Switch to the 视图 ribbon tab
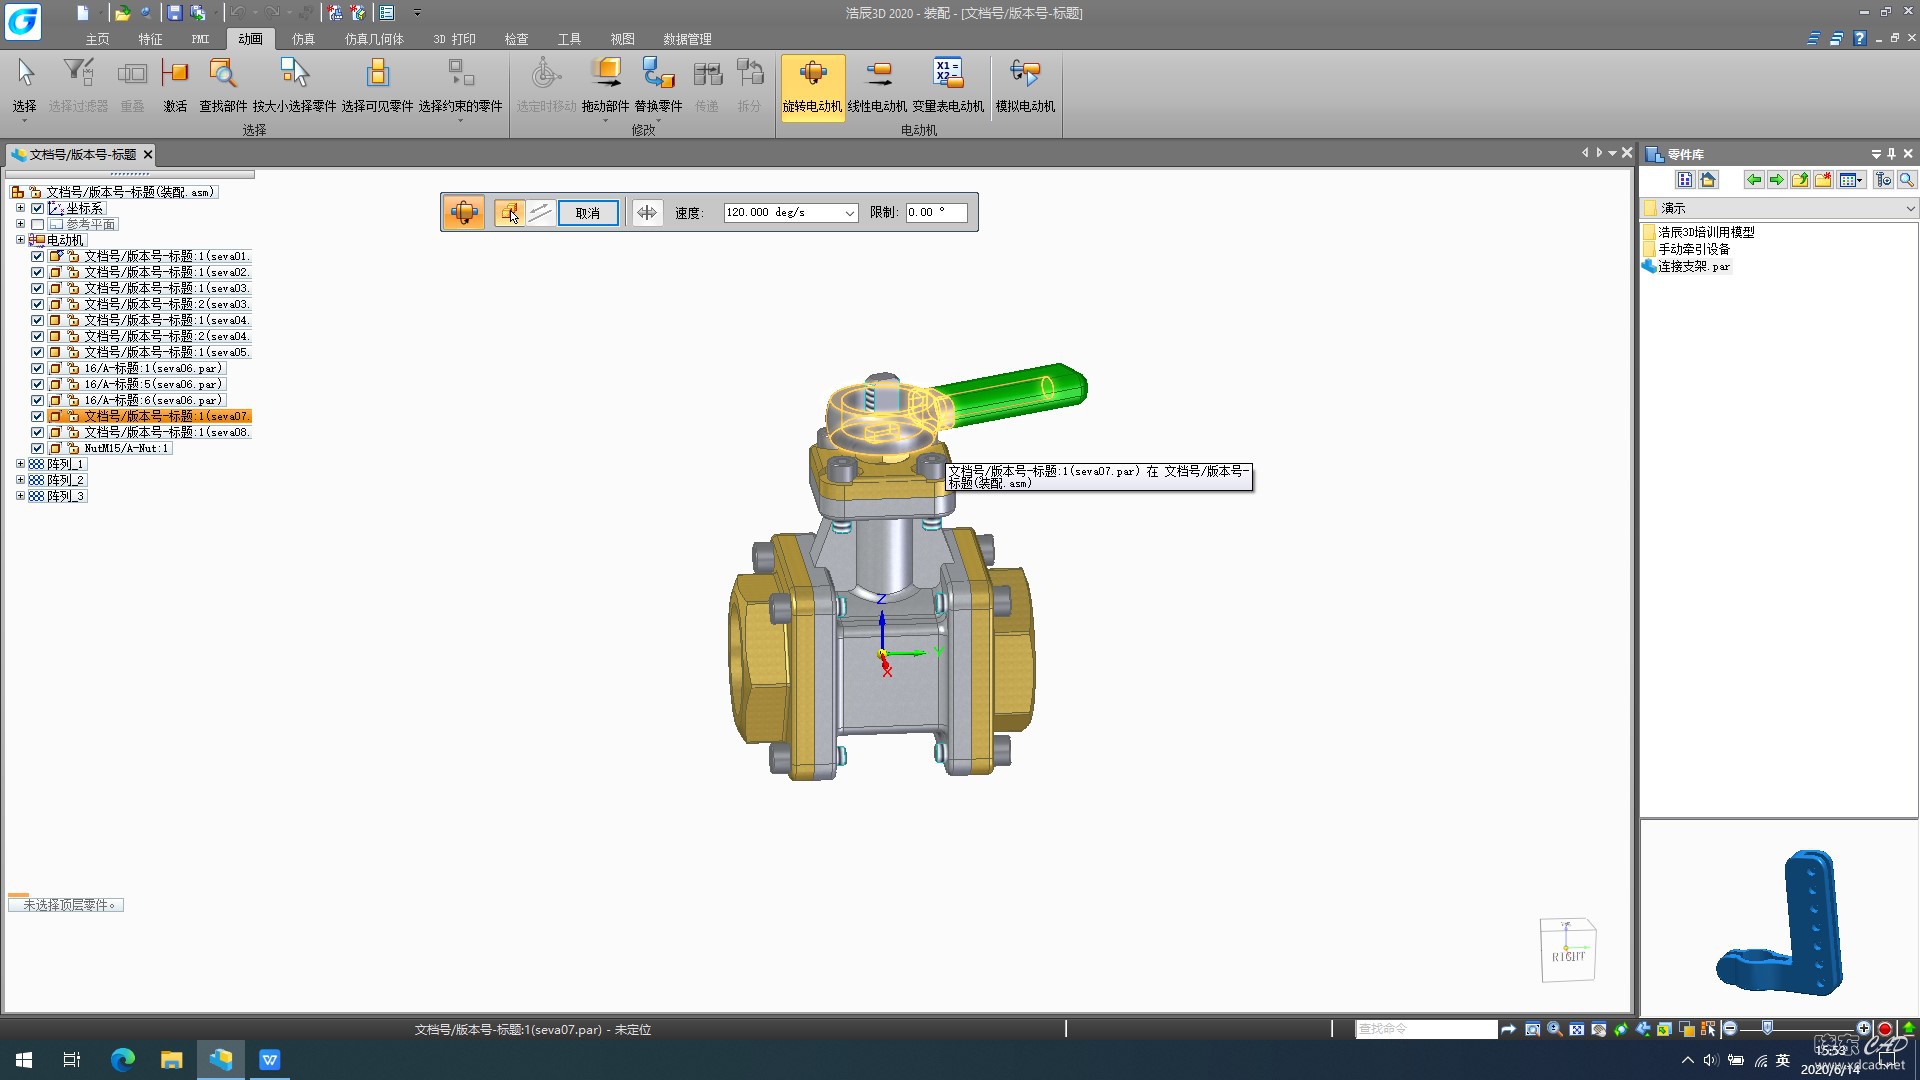Image resolution: width=1920 pixels, height=1080 pixels. [622, 39]
